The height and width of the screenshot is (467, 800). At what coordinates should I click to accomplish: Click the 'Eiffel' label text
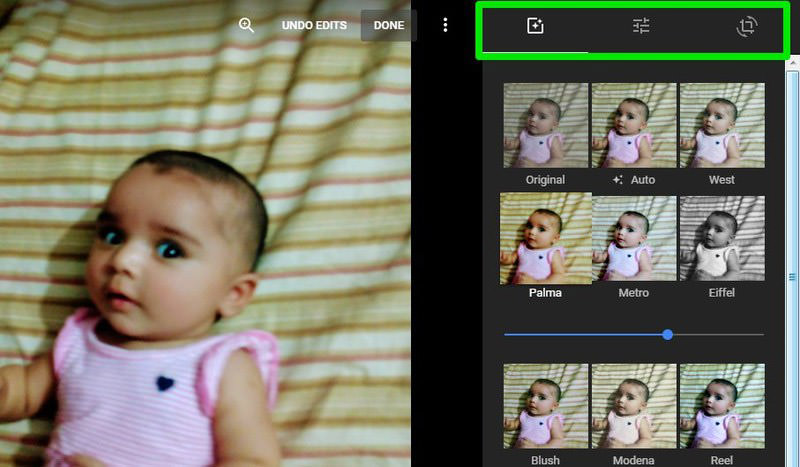722,293
